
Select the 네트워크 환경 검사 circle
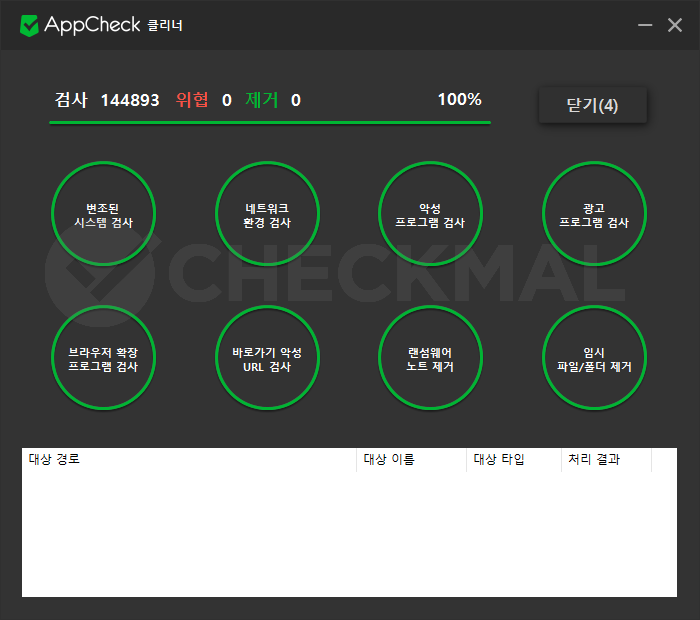[x=266, y=214]
